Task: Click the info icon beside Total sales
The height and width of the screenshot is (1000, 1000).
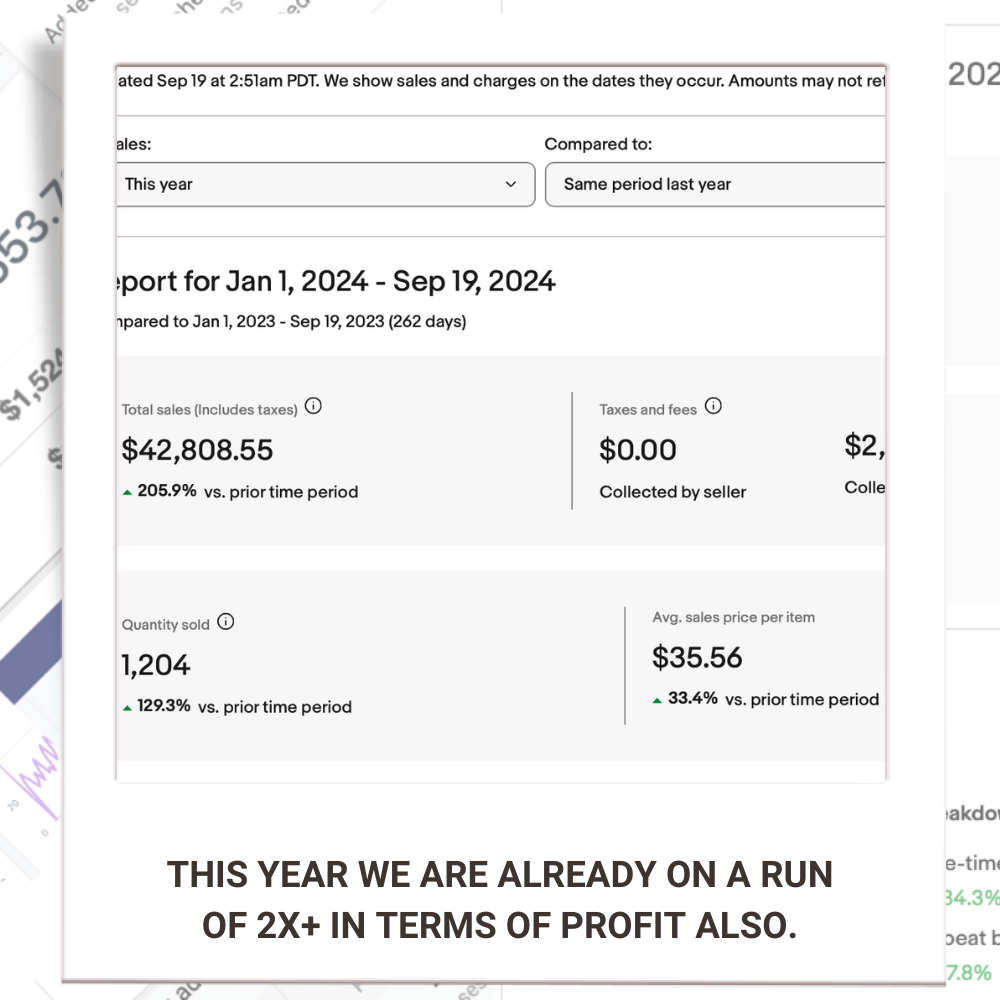Action: click(x=313, y=406)
